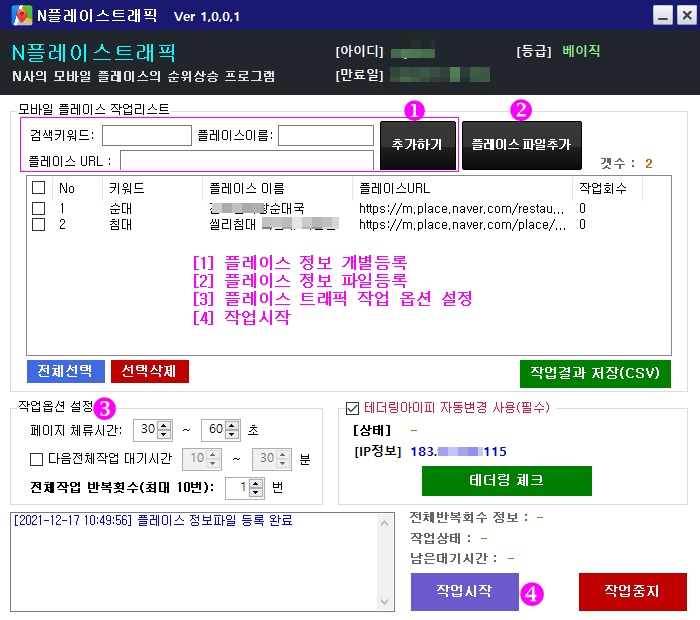700x620 pixels.
Task: Close the N플레이스트래픽 window
Action: click(687, 16)
